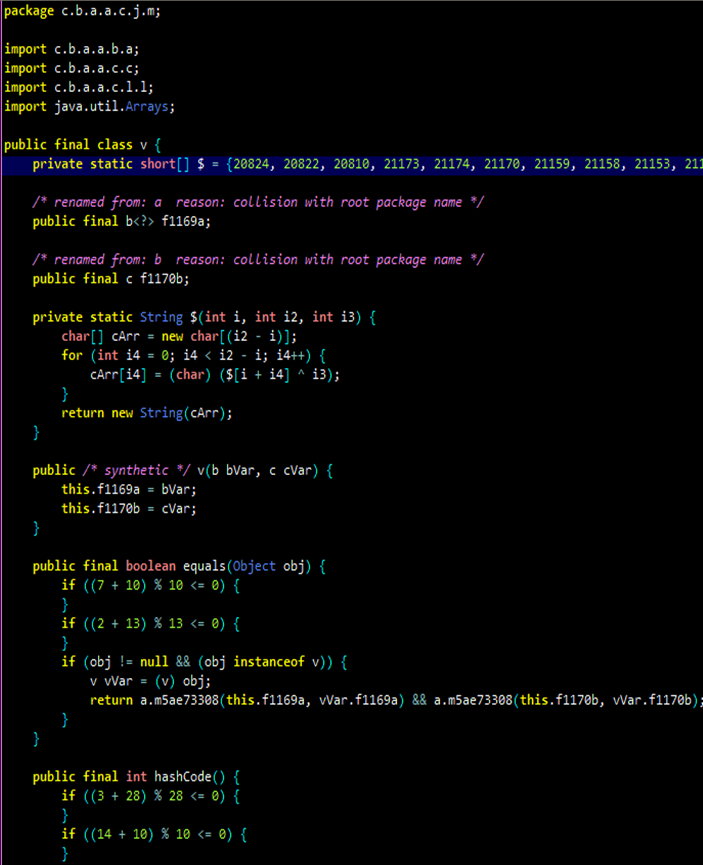Click the field declaration f1169a
The image size is (703, 865).
point(122,222)
